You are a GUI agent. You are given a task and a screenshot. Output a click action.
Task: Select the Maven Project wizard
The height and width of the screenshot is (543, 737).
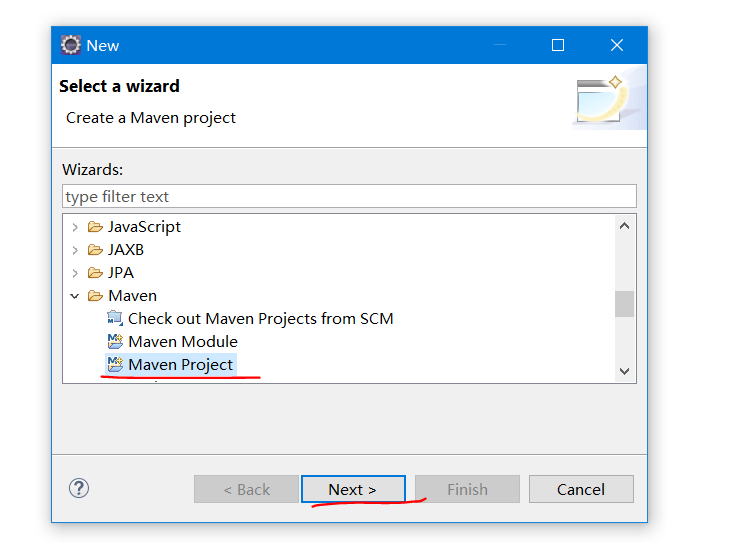coord(180,365)
